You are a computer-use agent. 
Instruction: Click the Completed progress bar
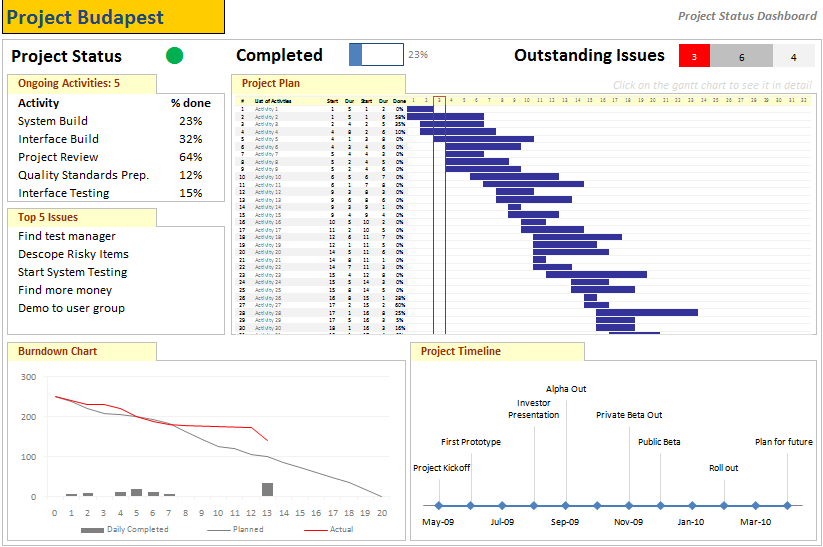tap(376, 55)
